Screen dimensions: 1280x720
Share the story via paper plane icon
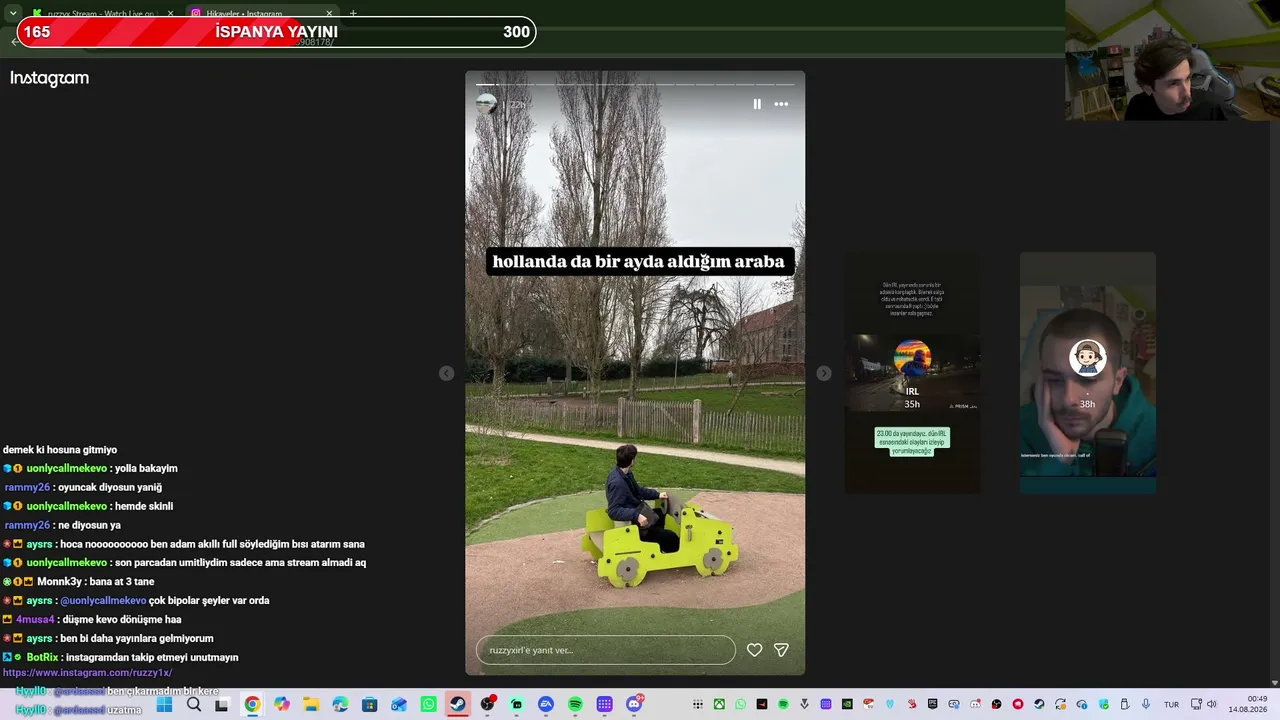coord(781,650)
